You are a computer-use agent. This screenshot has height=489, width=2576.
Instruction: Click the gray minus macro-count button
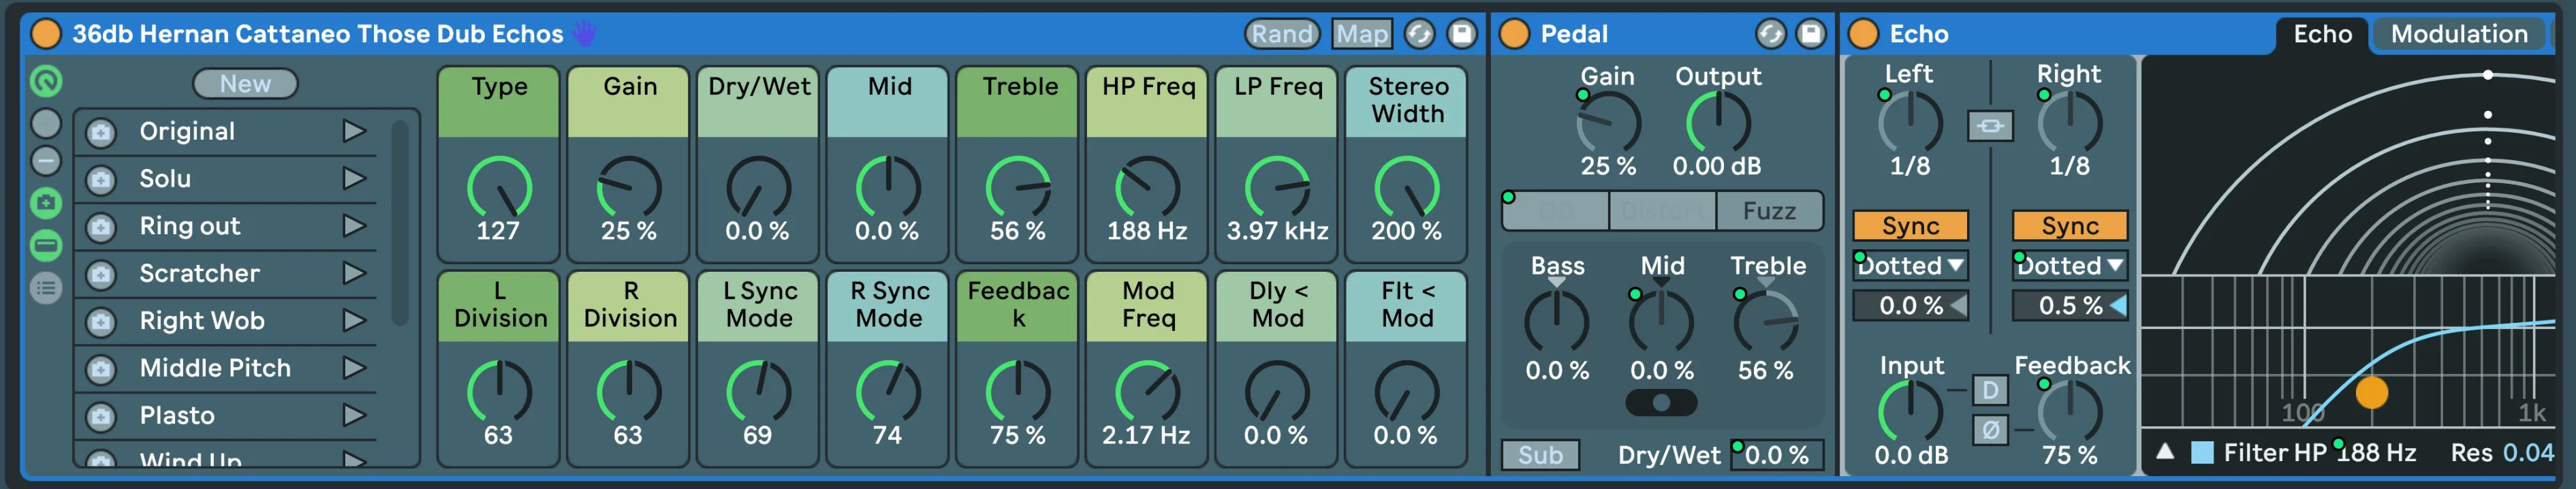pyautogui.click(x=46, y=161)
